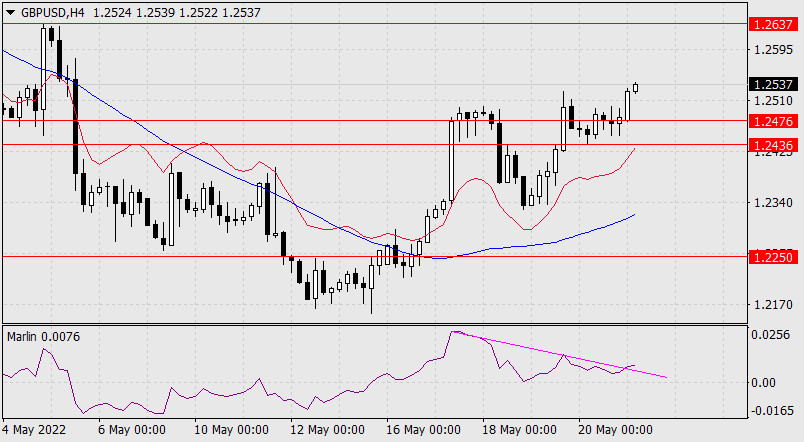Select the magenta trendline in Marlin panel
Image resolution: width=804 pixels, height=442 pixels.
[x=560, y=355]
